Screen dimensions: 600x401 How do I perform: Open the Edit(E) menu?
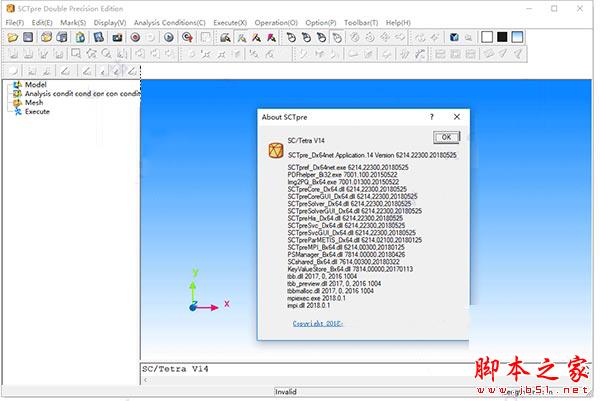(x=42, y=23)
